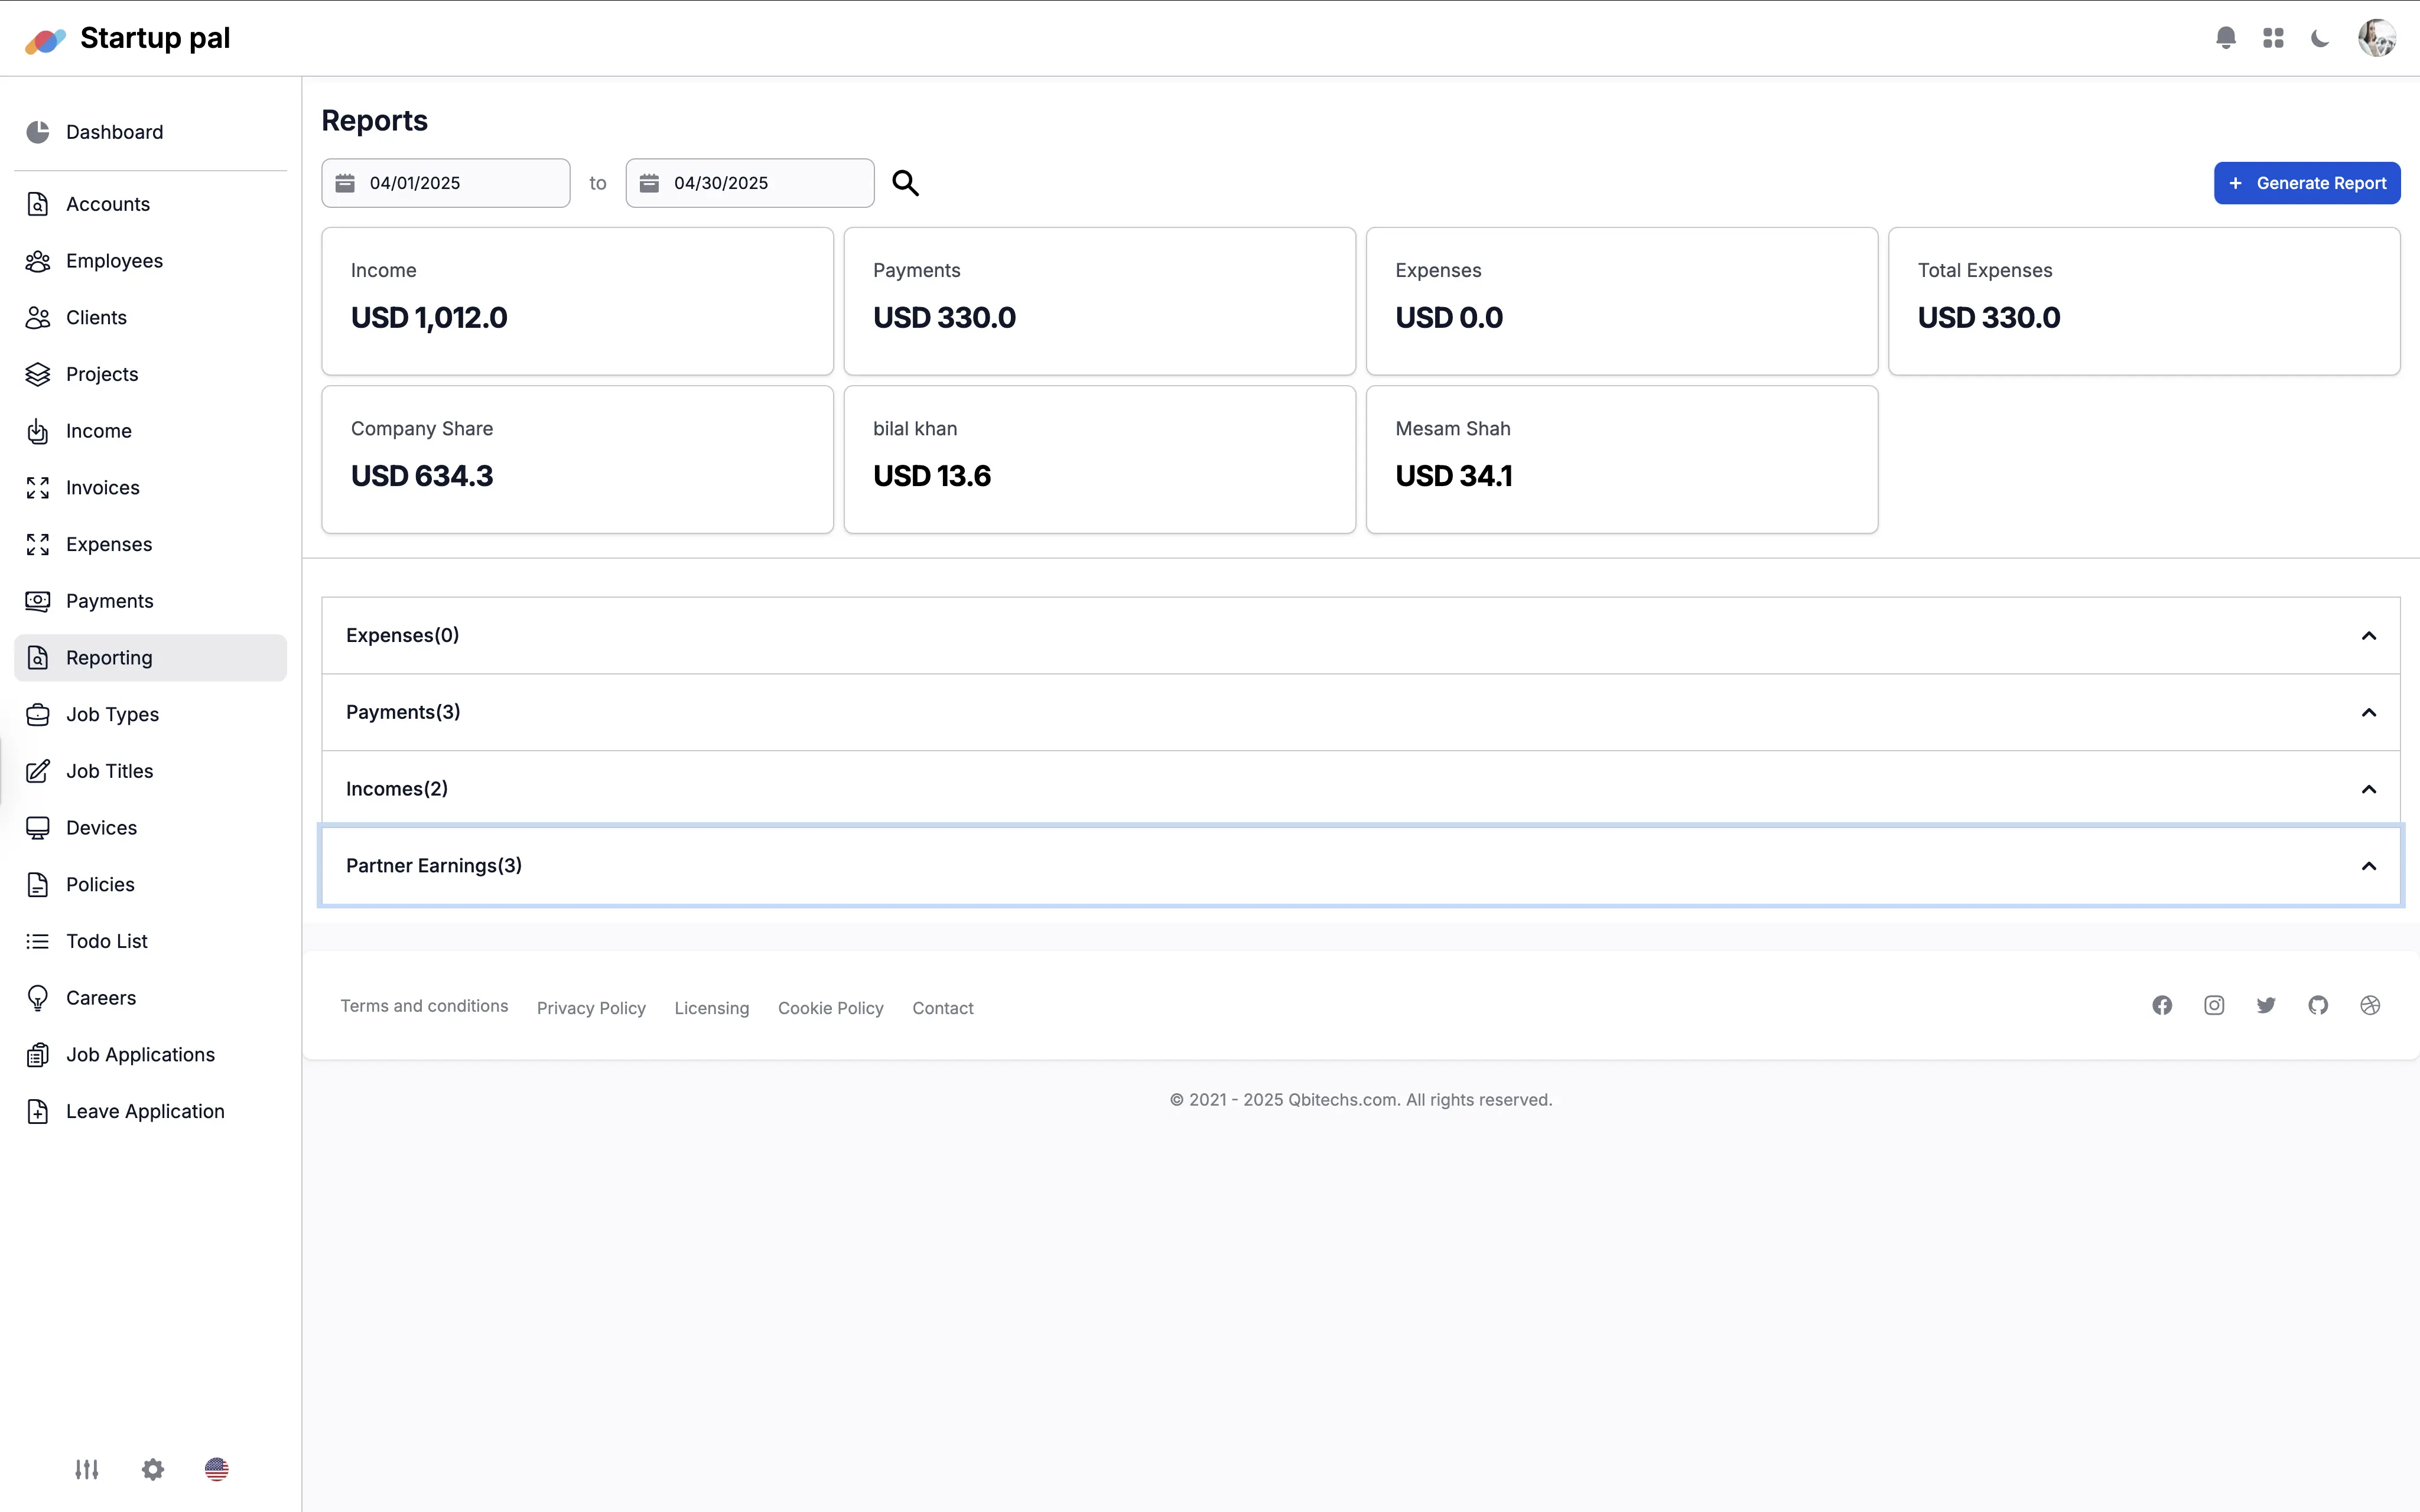
Task: Open the sliders preferences icon
Action: click(87, 1469)
